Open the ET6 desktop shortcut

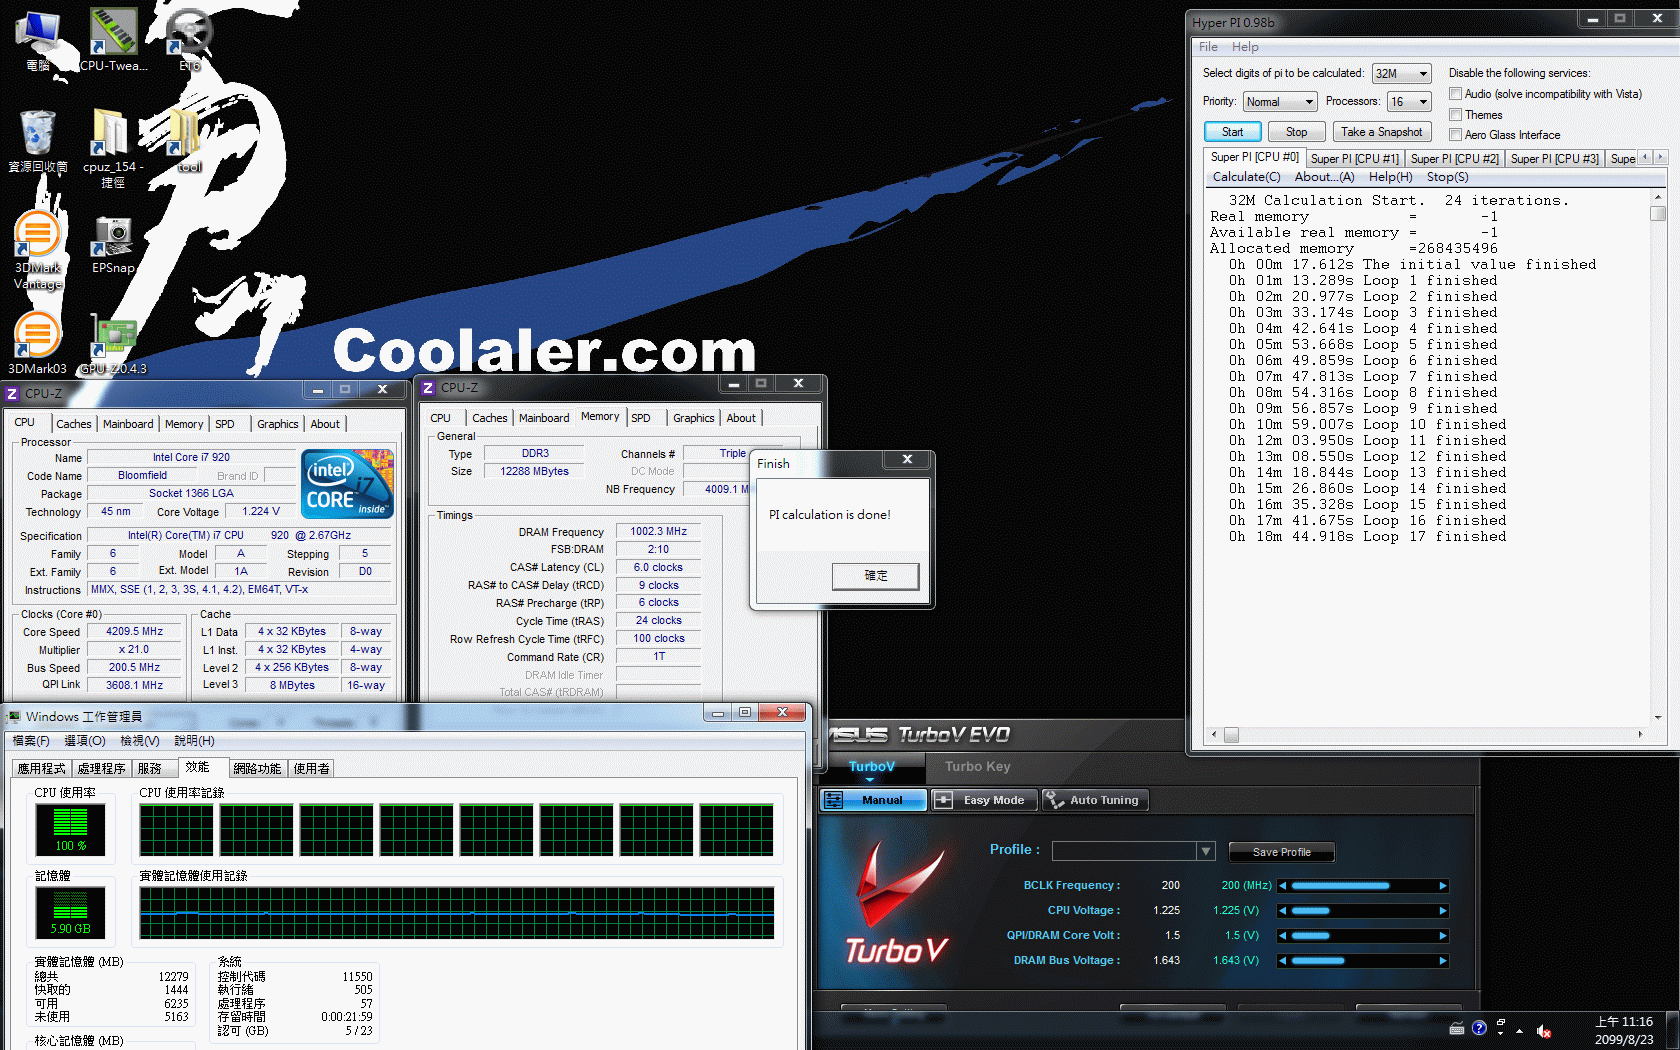pos(189,40)
